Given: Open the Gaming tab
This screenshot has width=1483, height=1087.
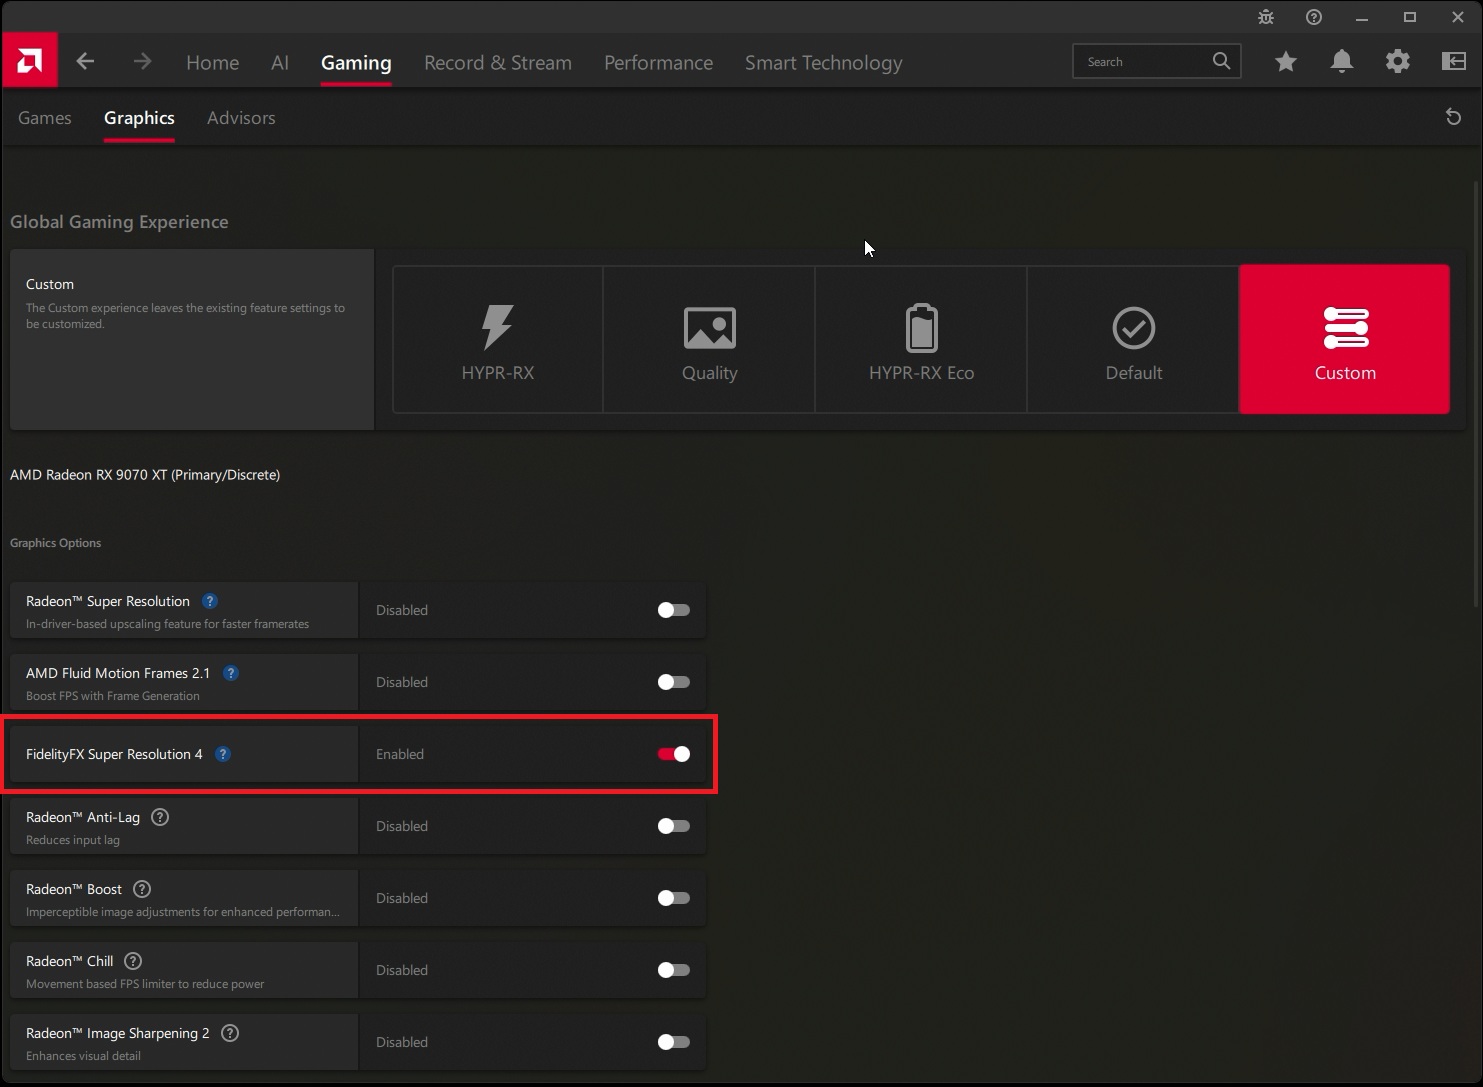Looking at the screenshot, I should (356, 62).
